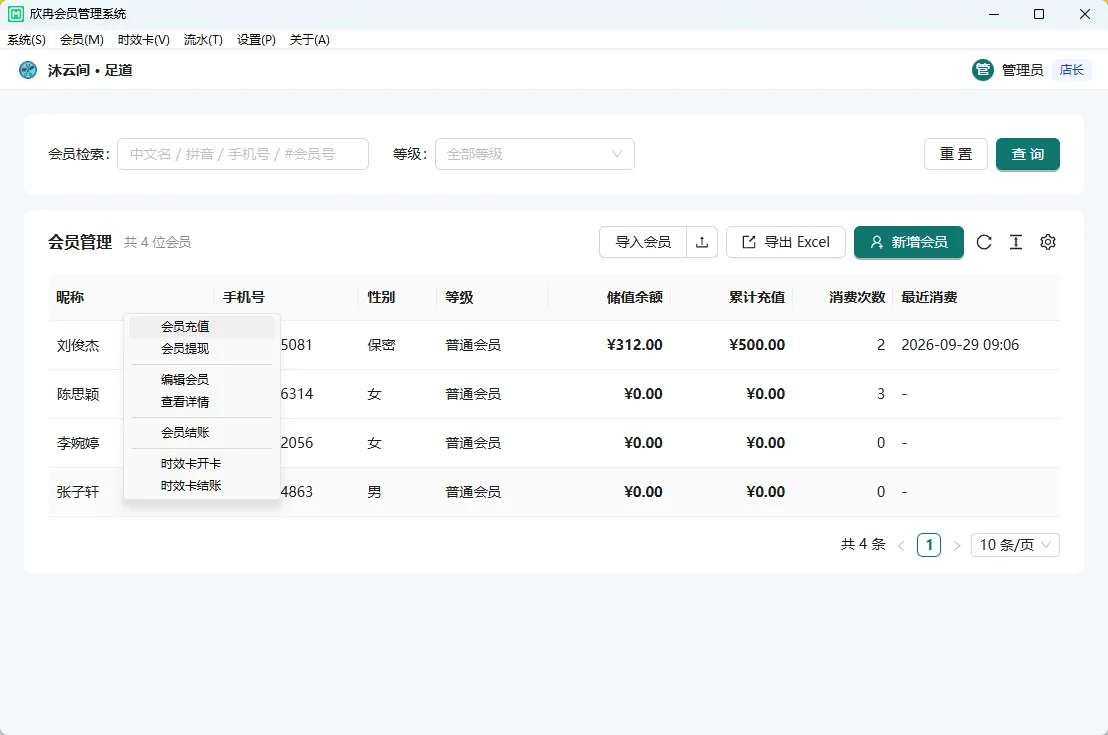Open the column settings gear icon
Screen dimensions: 1108x735
(1048, 242)
